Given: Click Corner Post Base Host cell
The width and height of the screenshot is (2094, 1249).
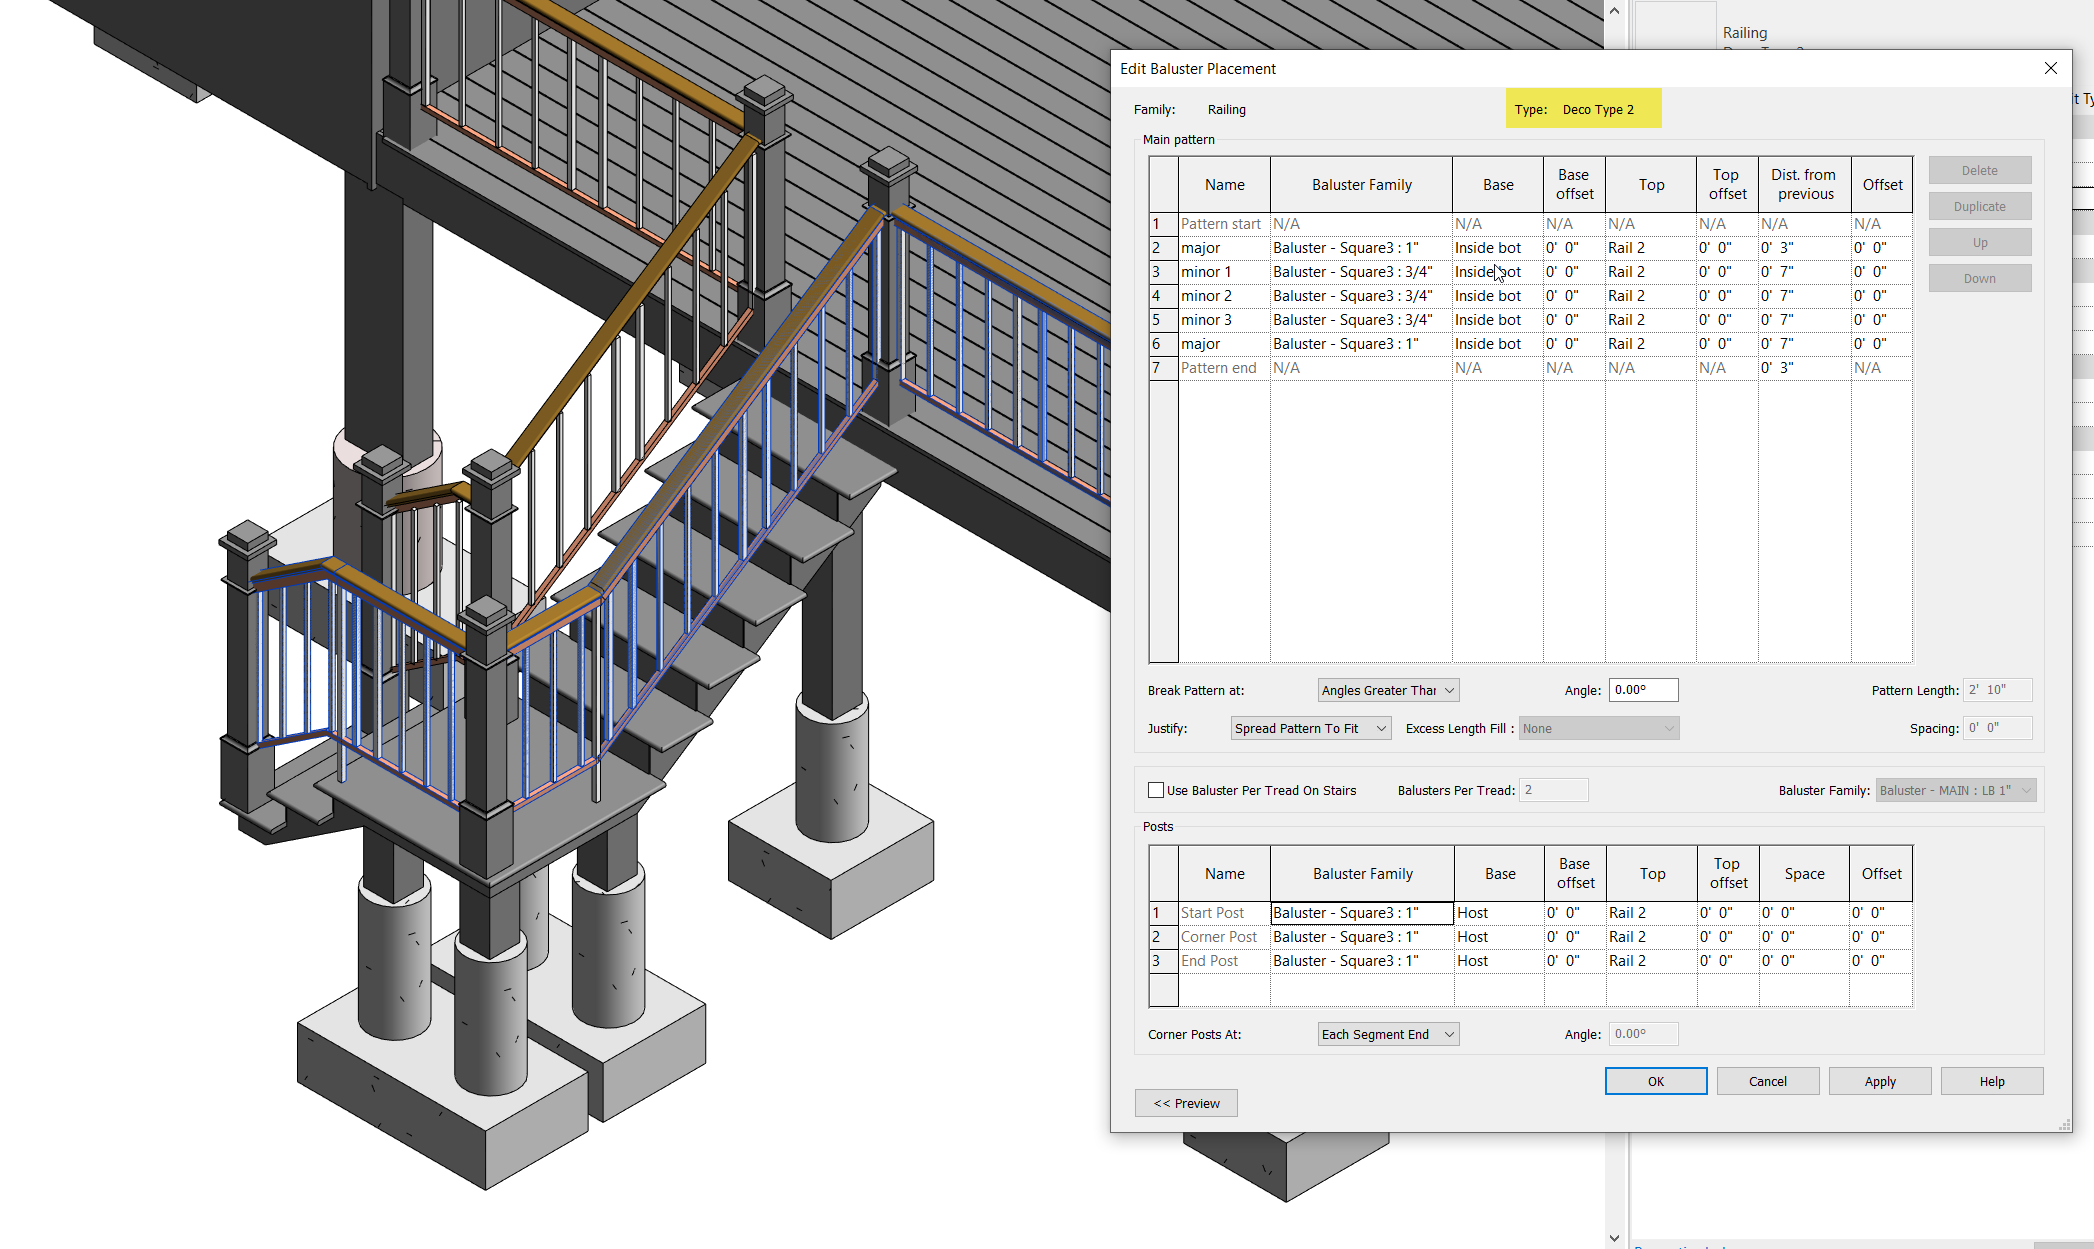Looking at the screenshot, I should click(x=1498, y=937).
